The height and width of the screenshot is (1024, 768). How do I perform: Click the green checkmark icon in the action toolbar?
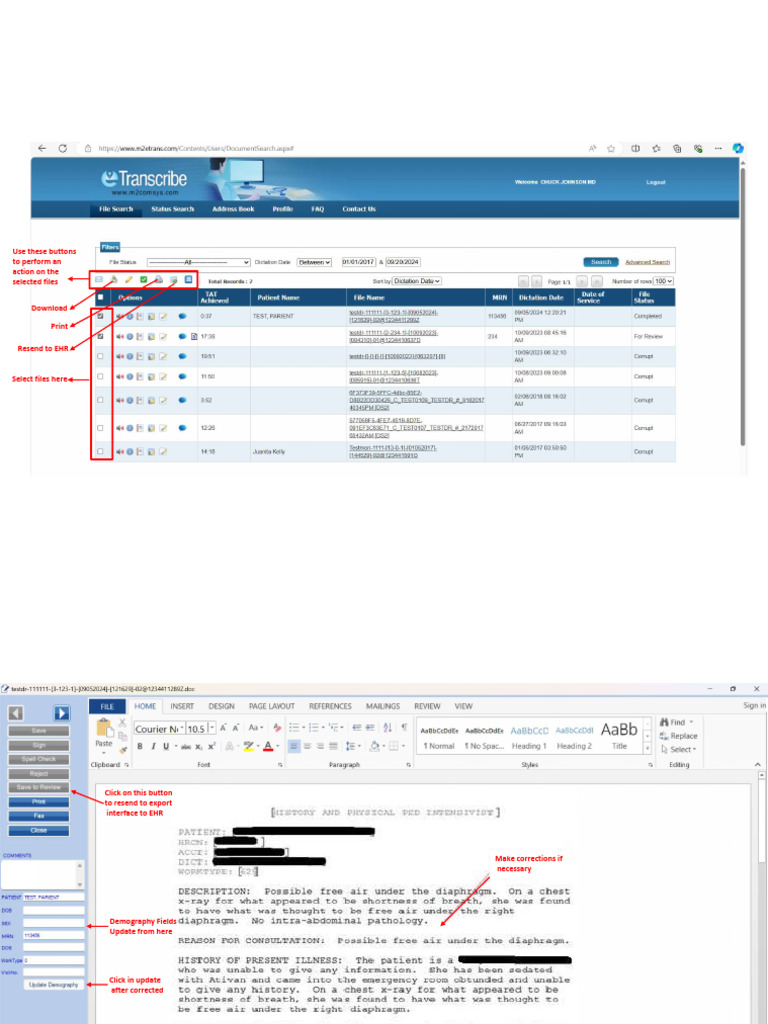coord(144,280)
